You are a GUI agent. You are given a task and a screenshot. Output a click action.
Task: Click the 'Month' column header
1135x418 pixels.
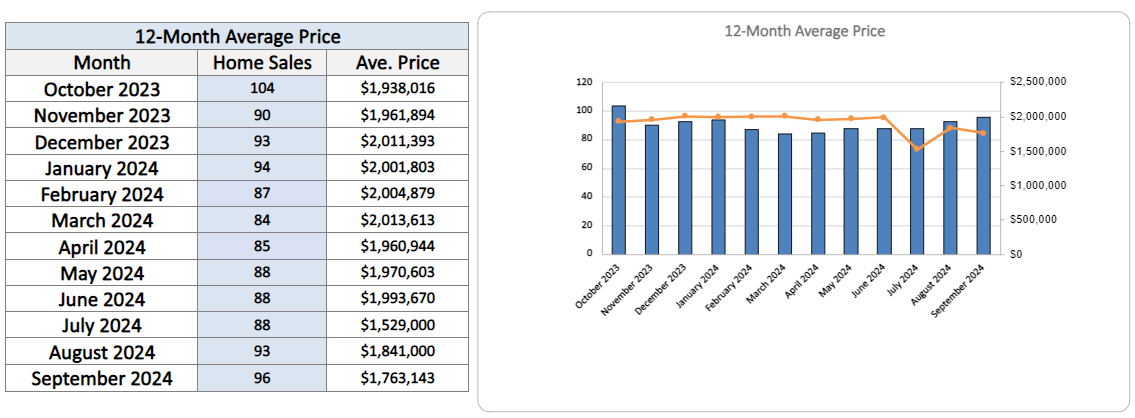[x=102, y=62]
